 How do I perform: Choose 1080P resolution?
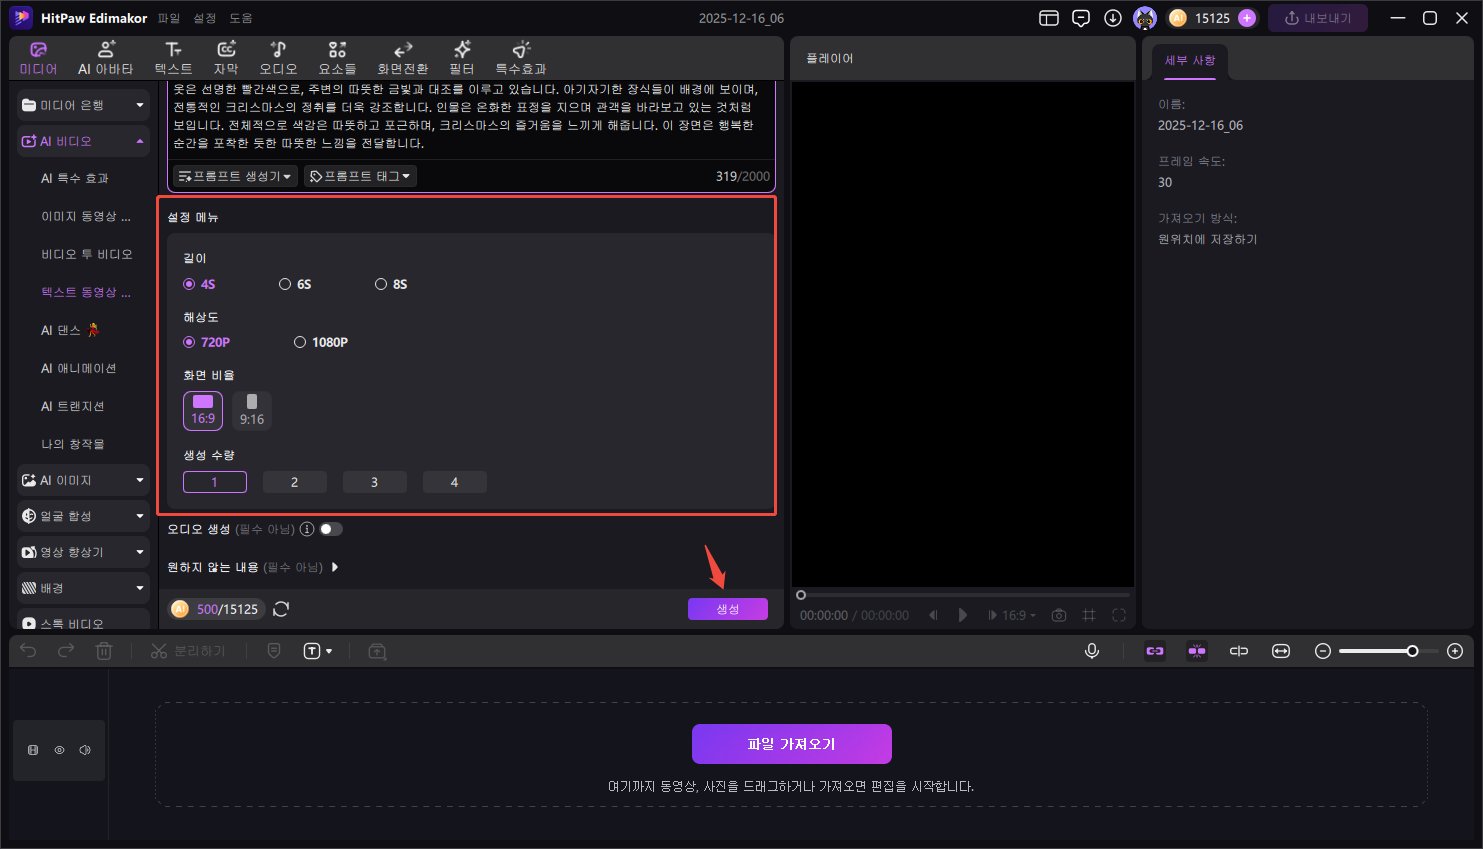click(300, 342)
